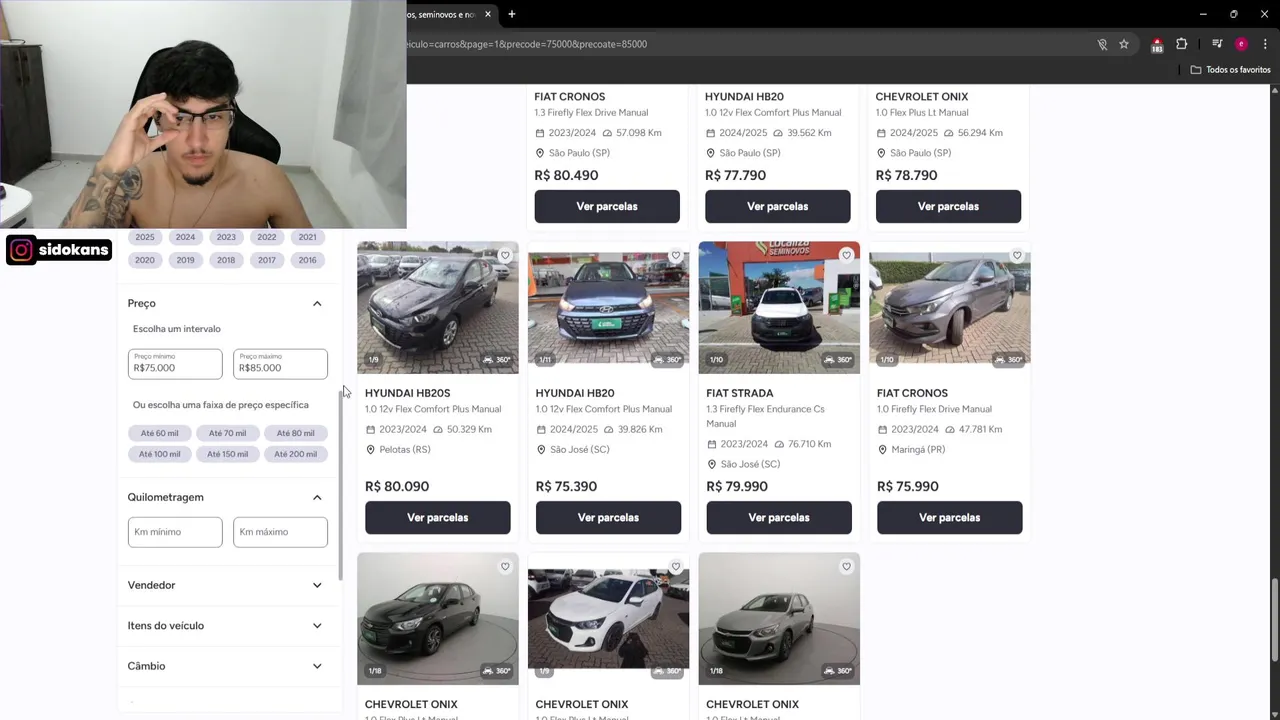Click heart icon on silver Chevrolet Onix card
This screenshot has width=1280, height=720.
[846, 567]
